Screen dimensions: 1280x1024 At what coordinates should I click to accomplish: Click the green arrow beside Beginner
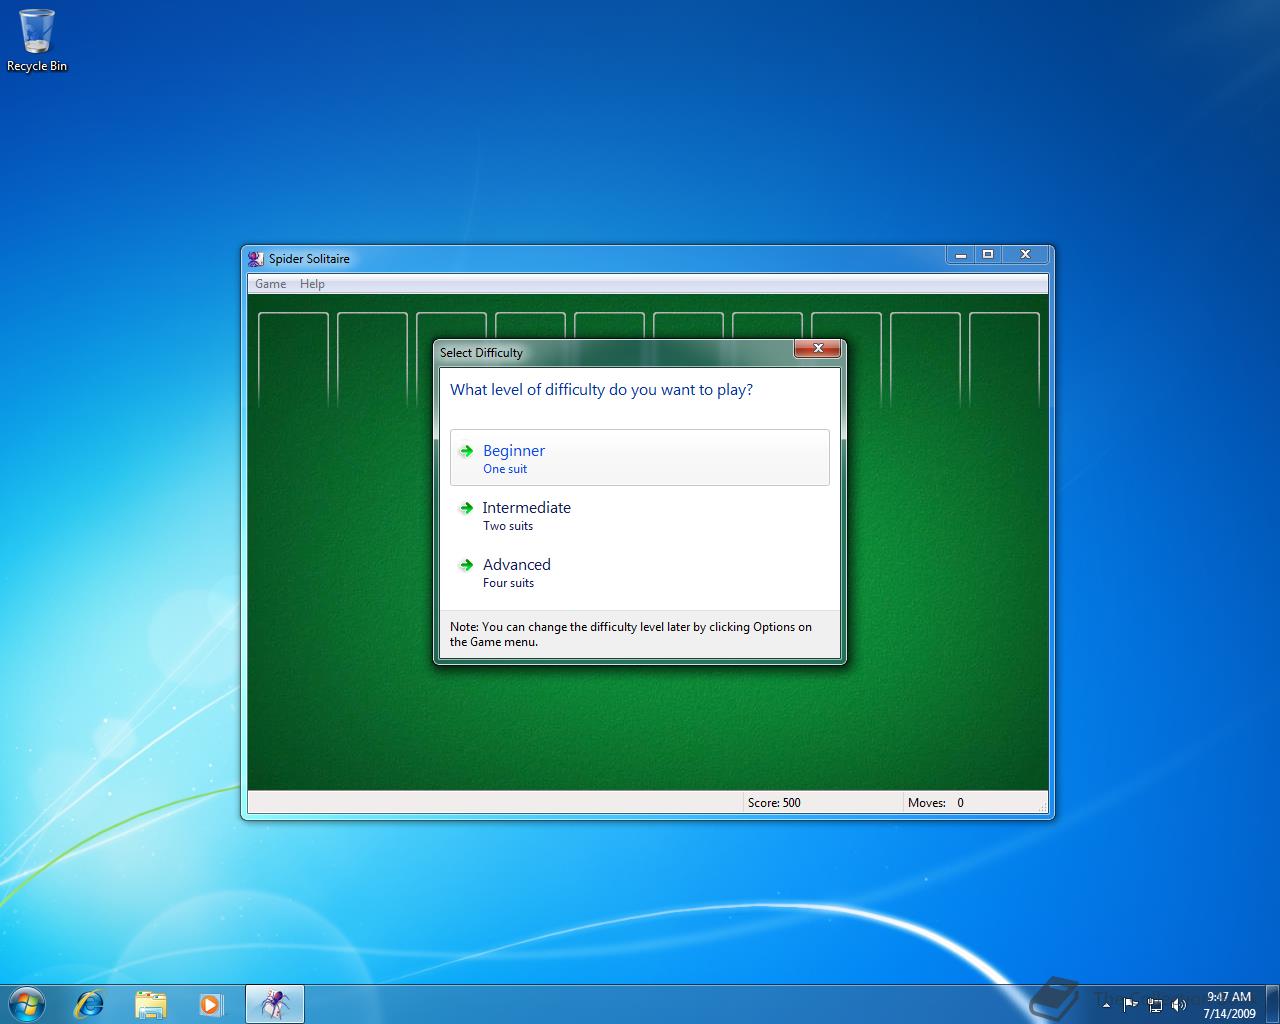[x=466, y=451]
